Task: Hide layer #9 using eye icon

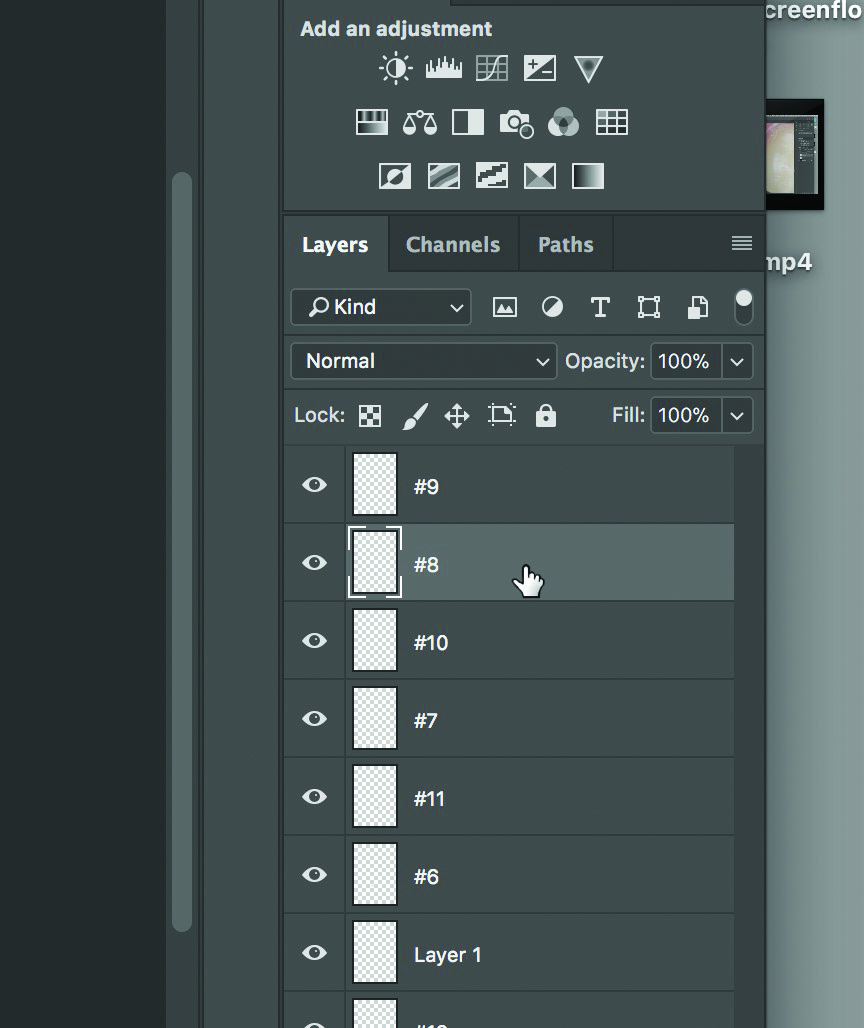Action: point(314,485)
